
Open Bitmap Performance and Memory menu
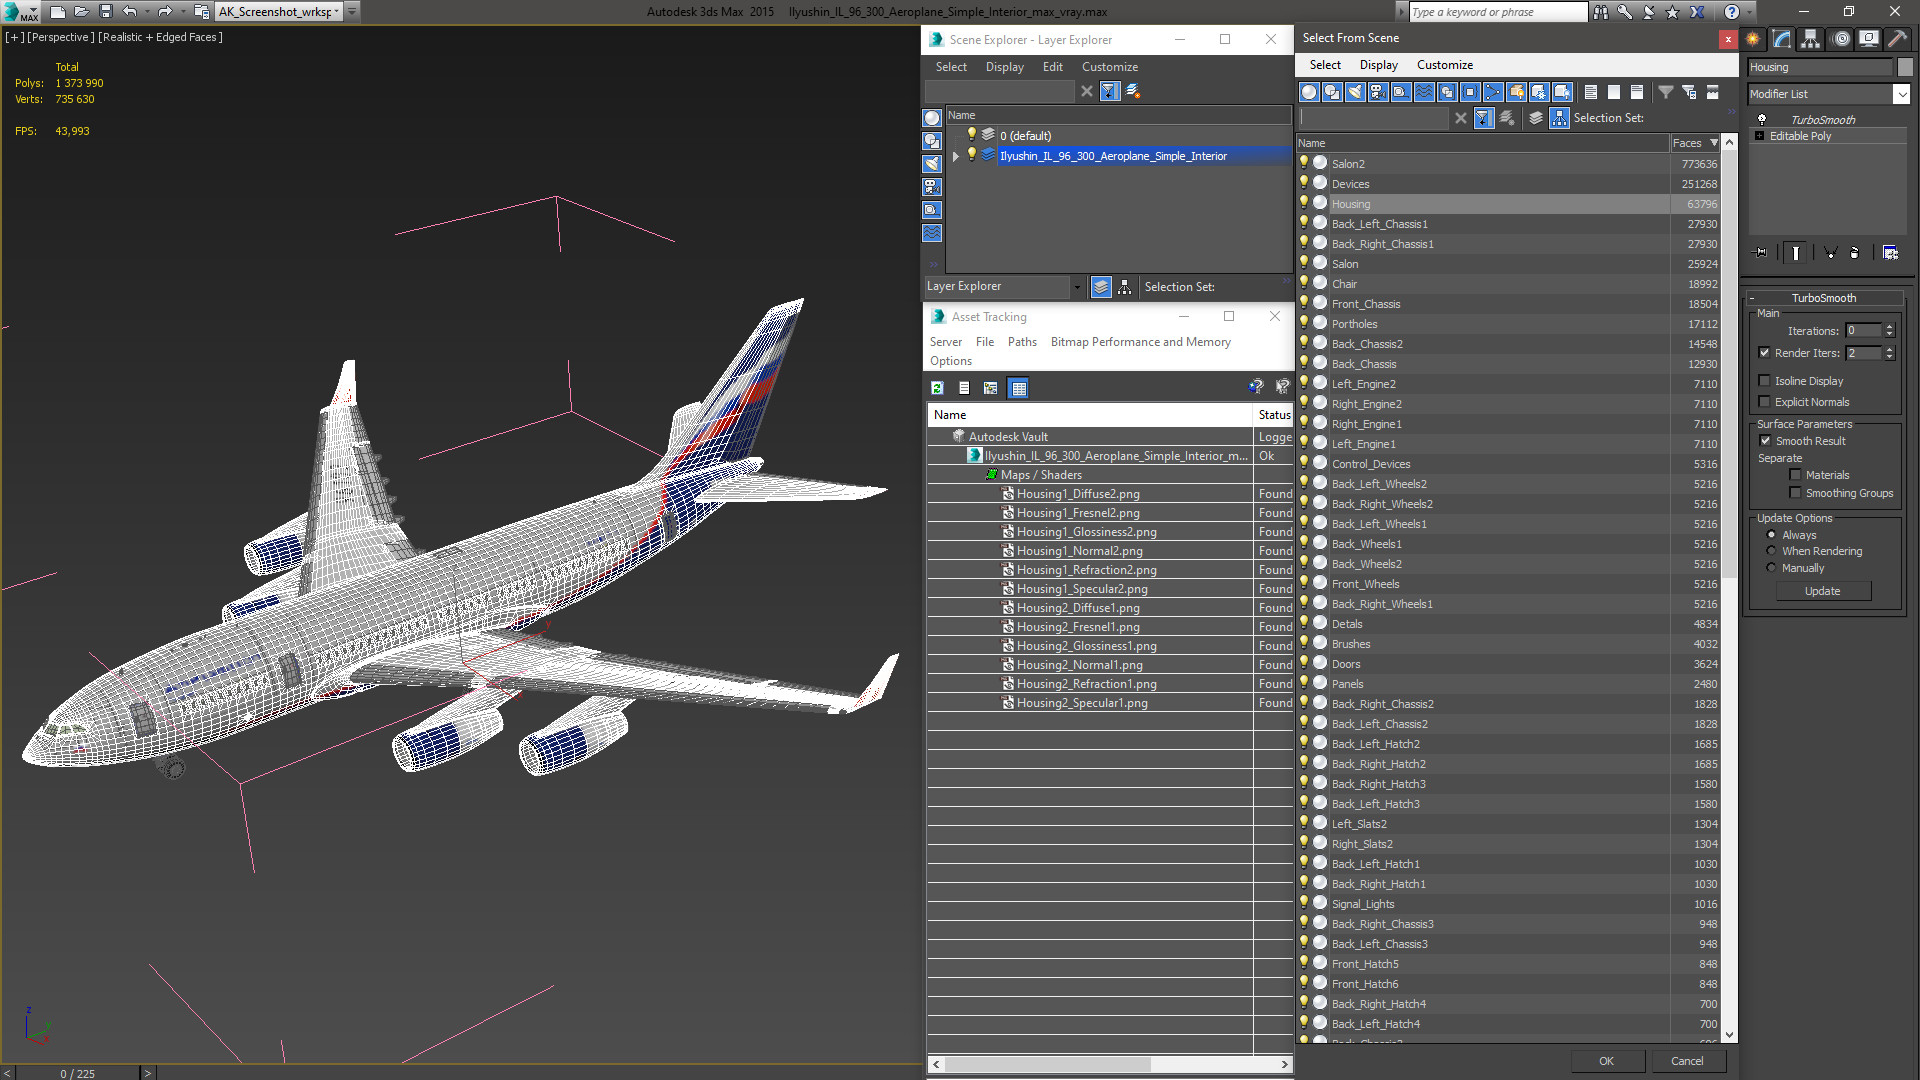(x=1140, y=342)
